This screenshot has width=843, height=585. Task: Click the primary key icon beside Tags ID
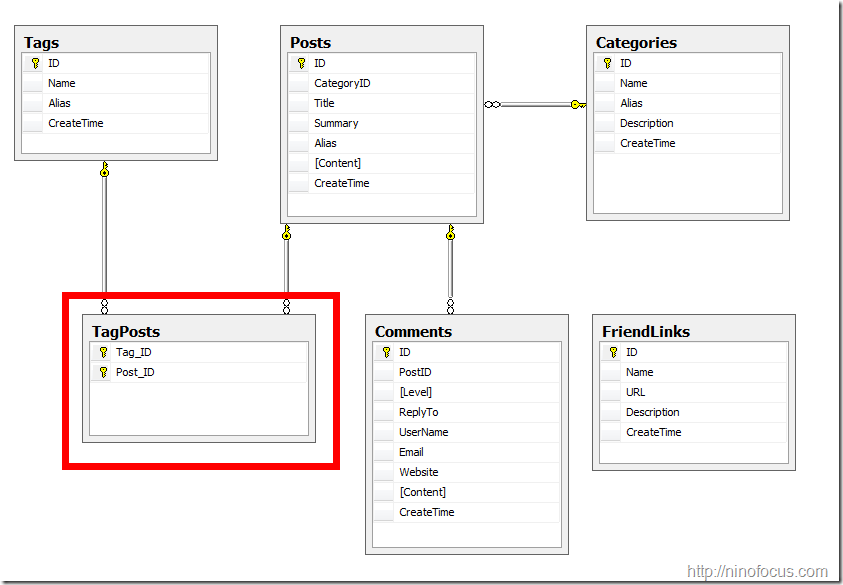coord(35,63)
